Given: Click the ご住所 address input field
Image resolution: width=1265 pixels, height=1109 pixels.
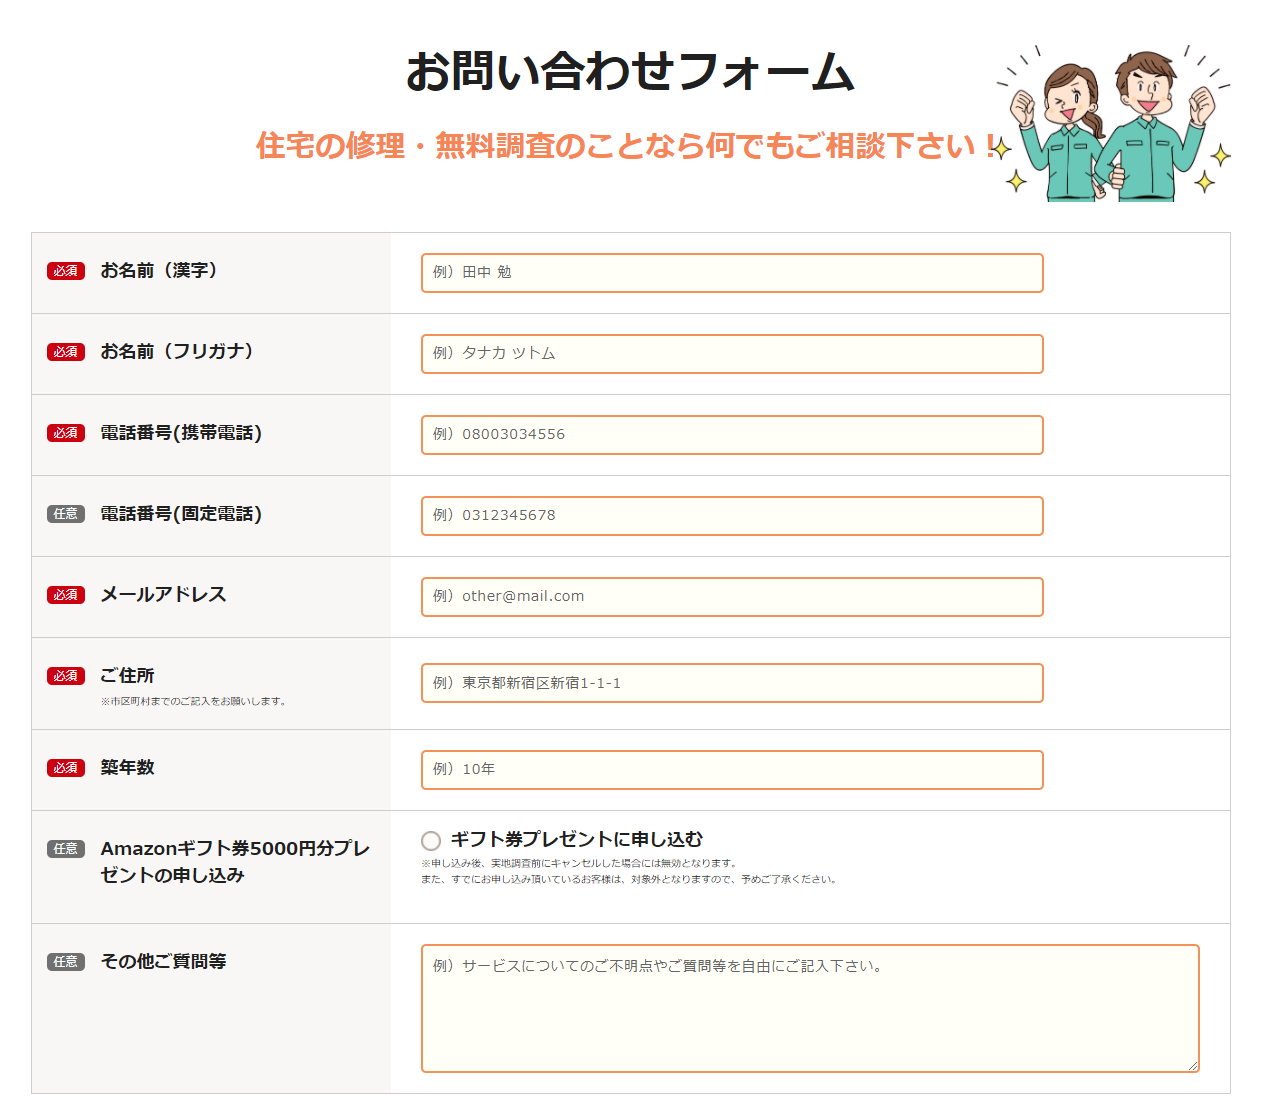Looking at the screenshot, I should pos(731,683).
